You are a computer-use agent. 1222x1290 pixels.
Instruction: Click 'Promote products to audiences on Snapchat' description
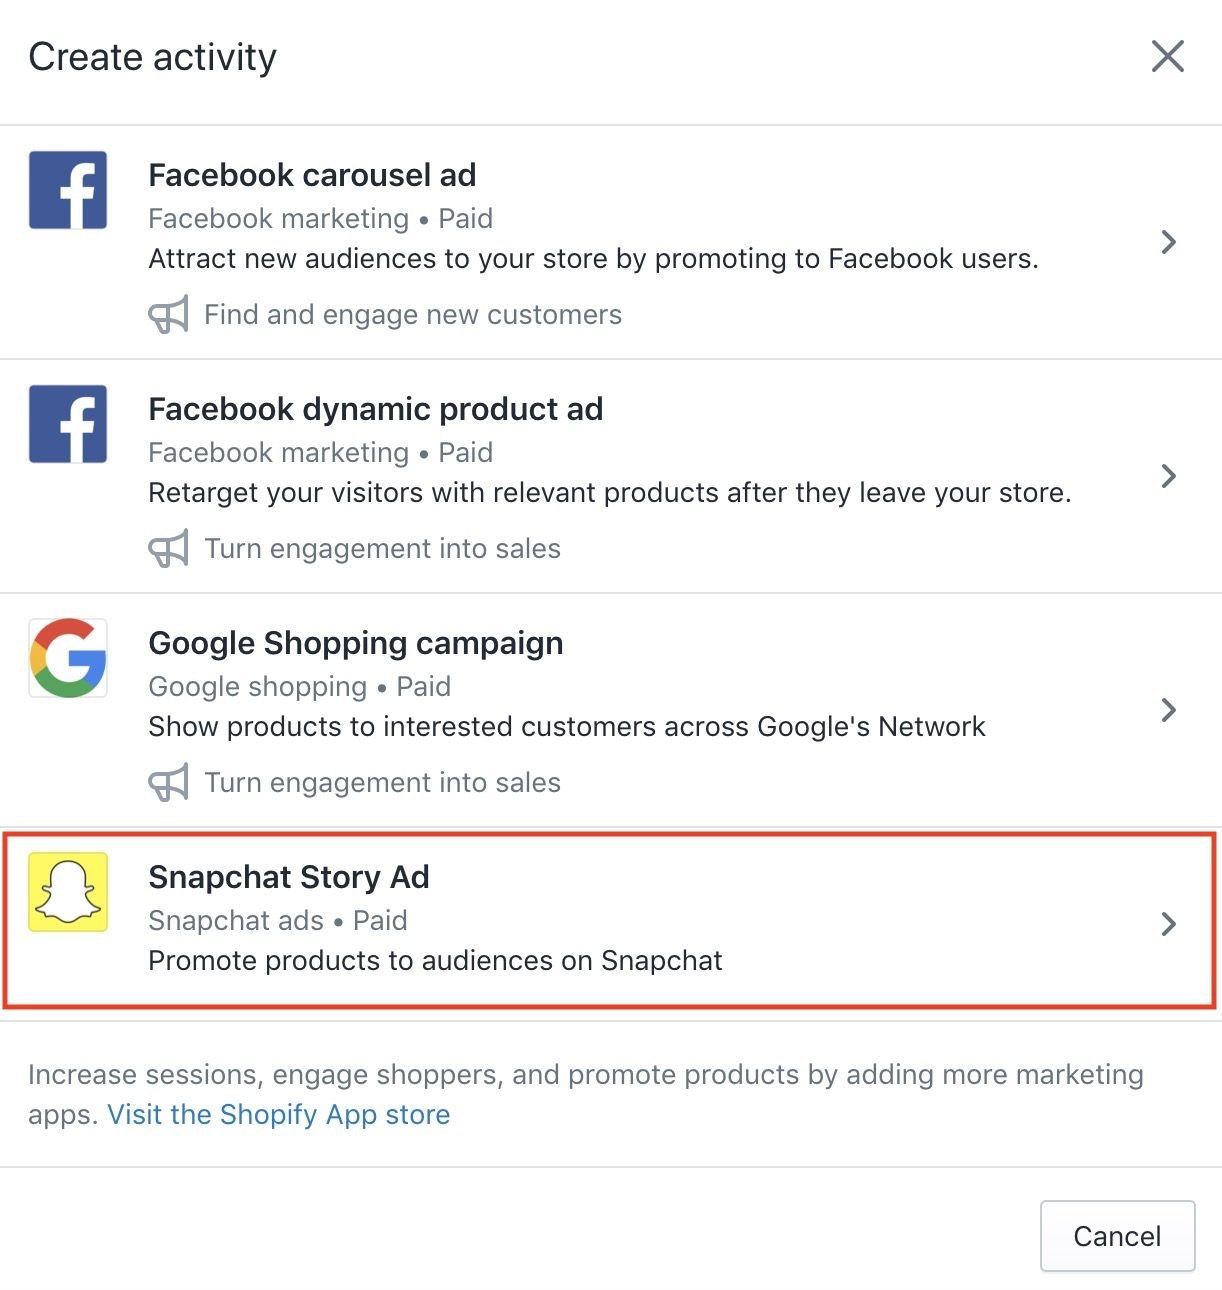[x=435, y=961]
